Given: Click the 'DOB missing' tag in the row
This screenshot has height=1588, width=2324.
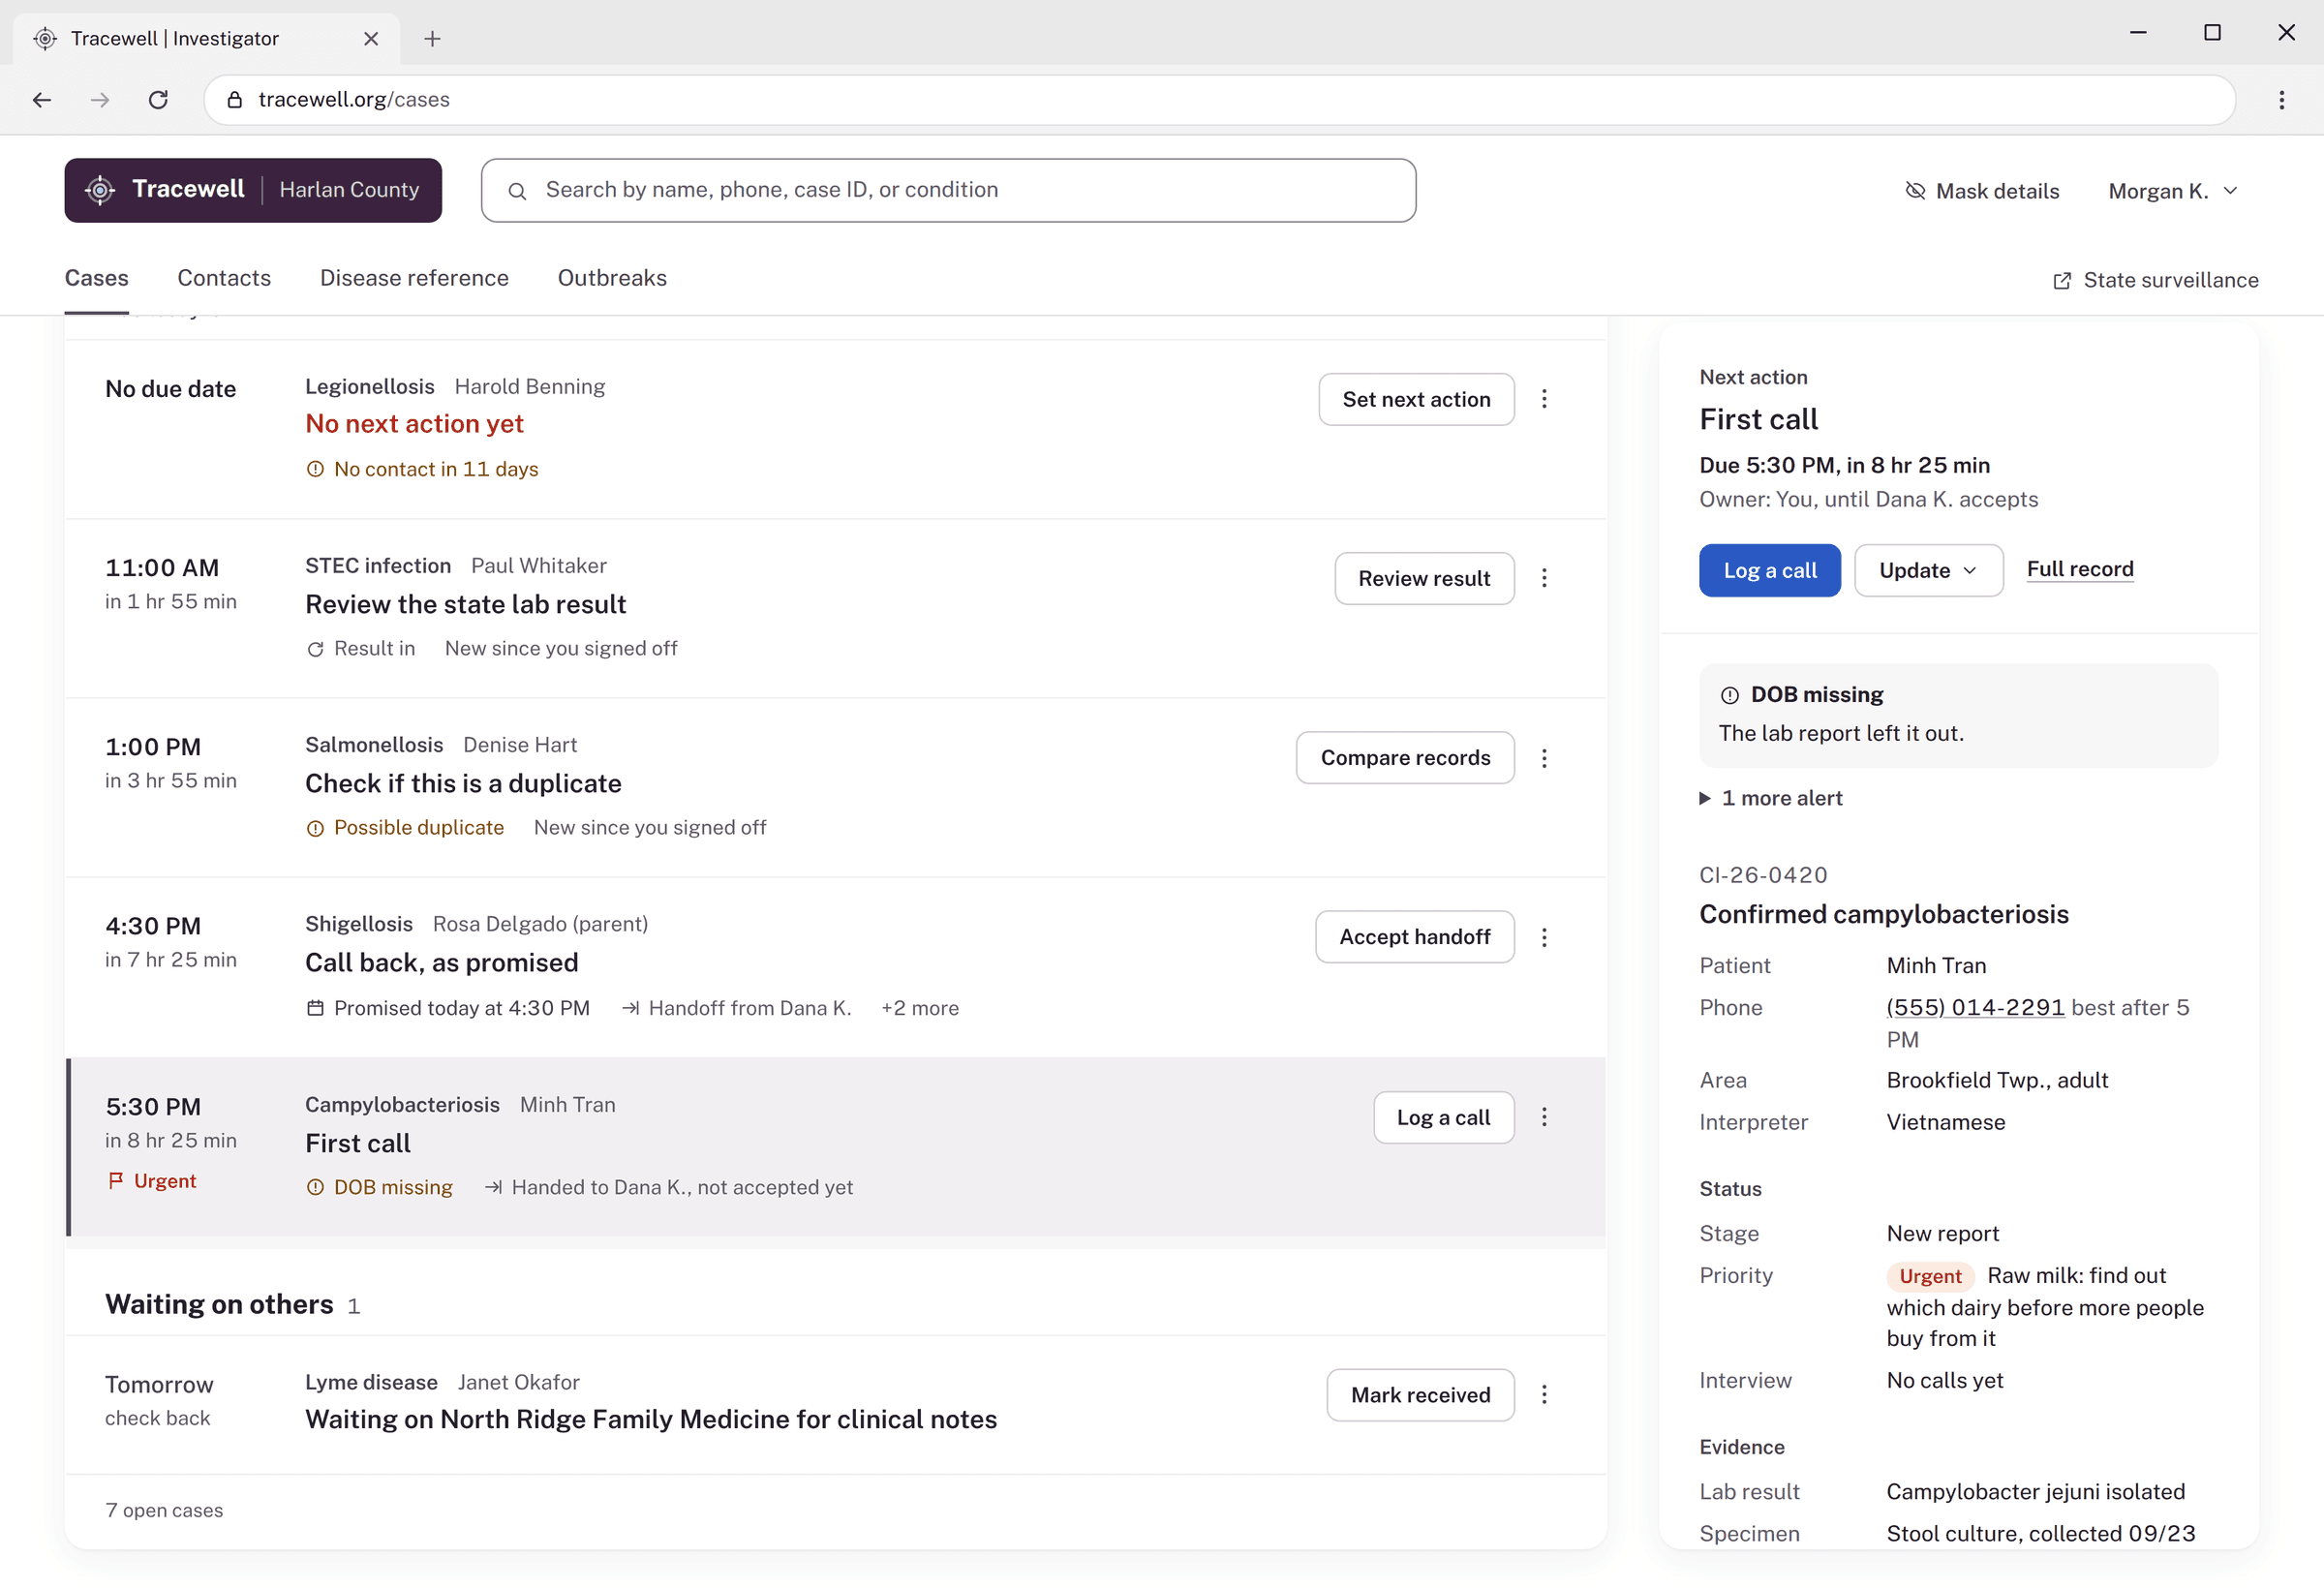Looking at the screenshot, I should (379, 1188).
